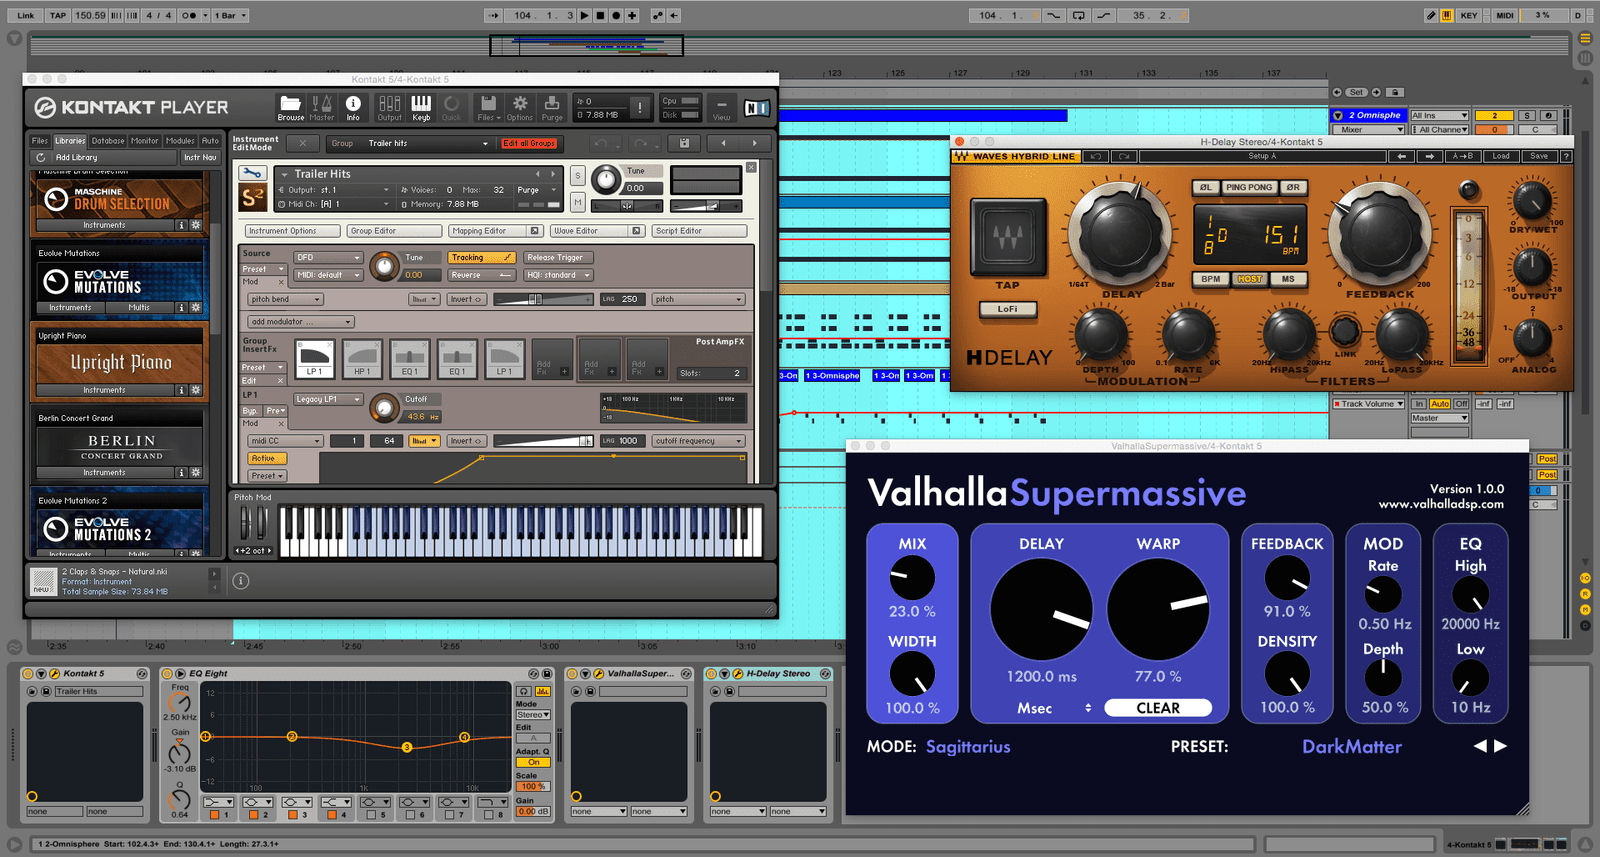Viewport: 1600px width, 857px height.
Task: Open the Output st. 1 dropdown in Kontakt
Action: pyautogui.click(x=335, y=190)
